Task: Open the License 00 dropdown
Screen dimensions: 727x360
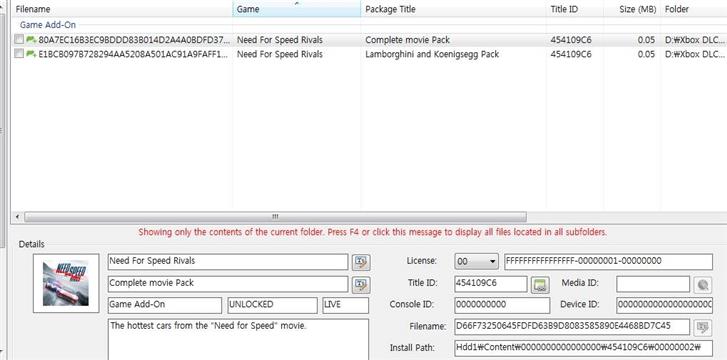Action: click(x=476, y=262)
